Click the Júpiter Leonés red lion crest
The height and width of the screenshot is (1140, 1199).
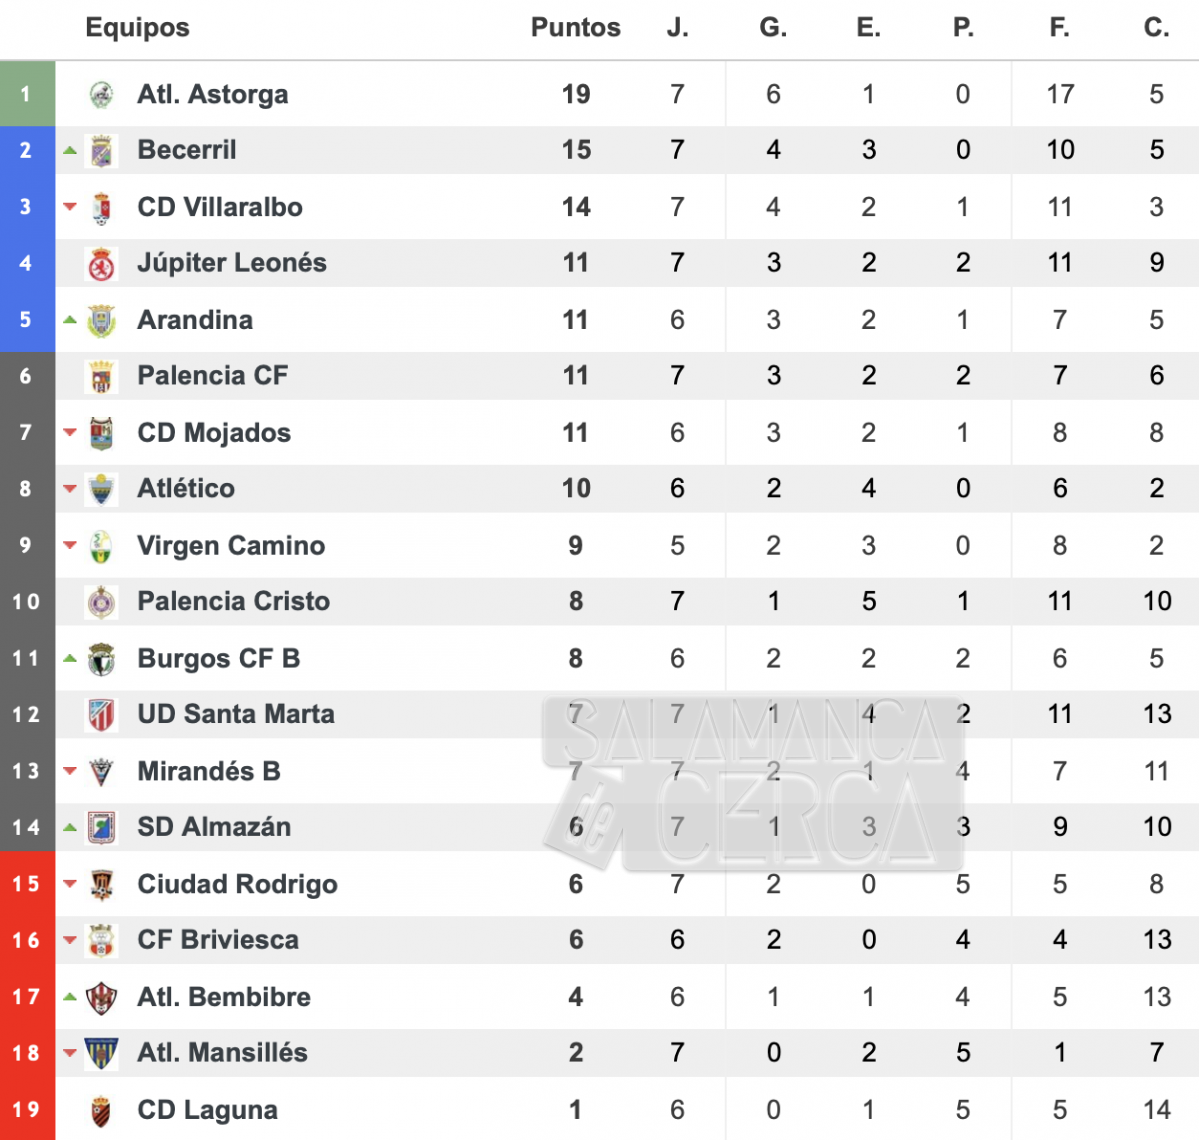click(101, 264)
